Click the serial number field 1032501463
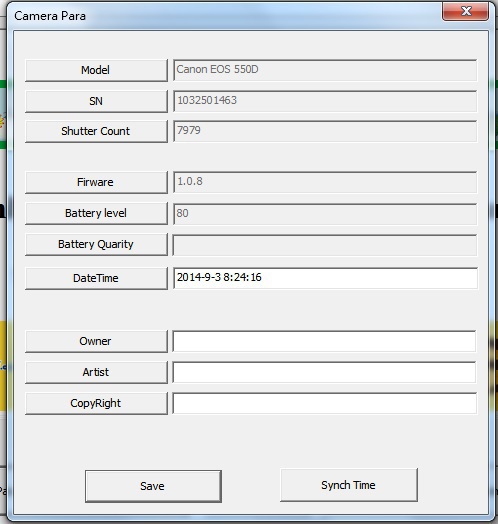This screenshot has height=524, width=498. click(x=325, y=101)
